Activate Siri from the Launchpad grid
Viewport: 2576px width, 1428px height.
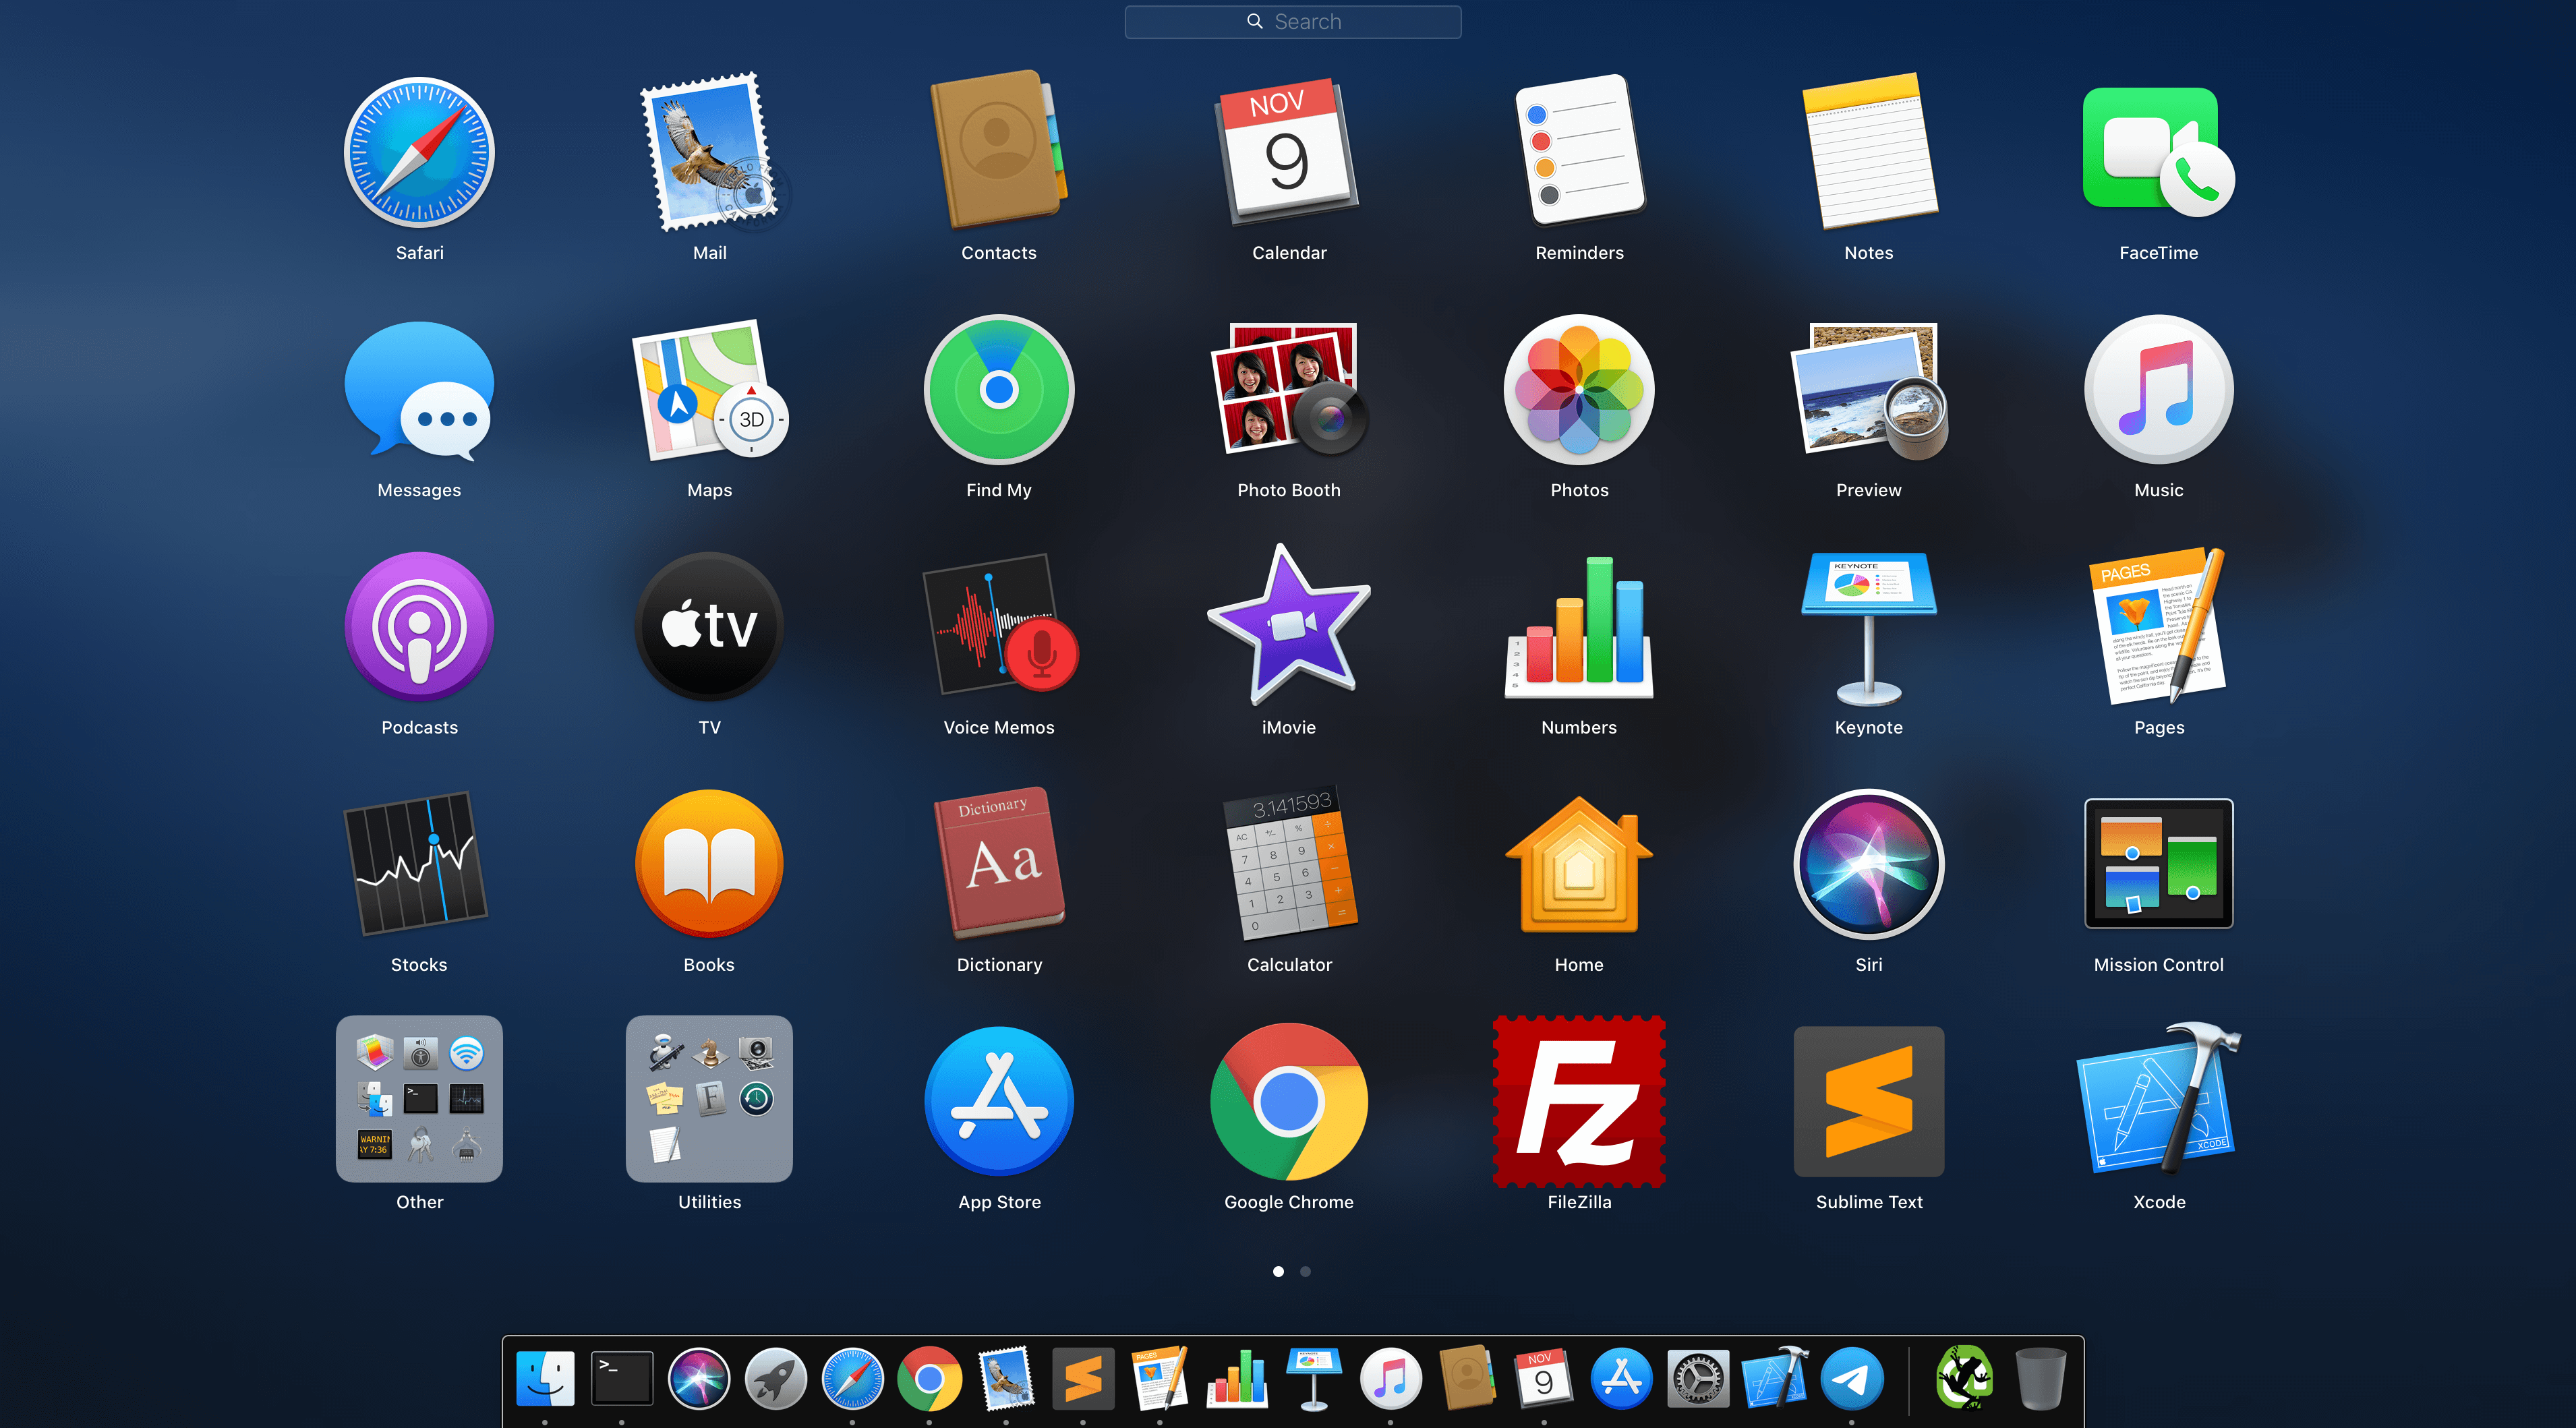(x=1869, y=864)
